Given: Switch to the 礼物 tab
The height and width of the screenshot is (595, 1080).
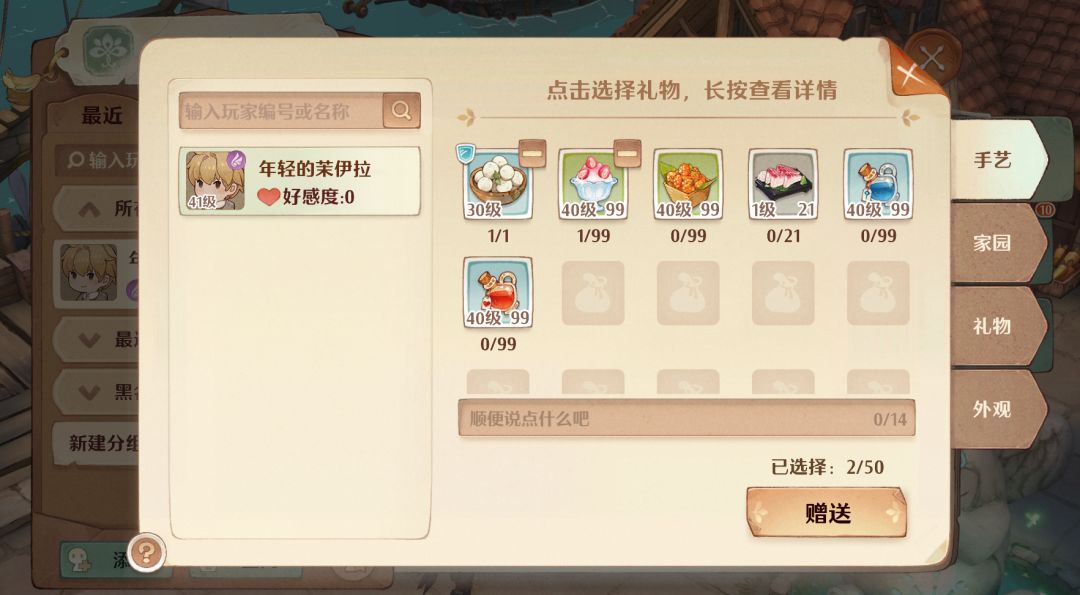Looking at the screenshot, I should [x=999, y=326].
